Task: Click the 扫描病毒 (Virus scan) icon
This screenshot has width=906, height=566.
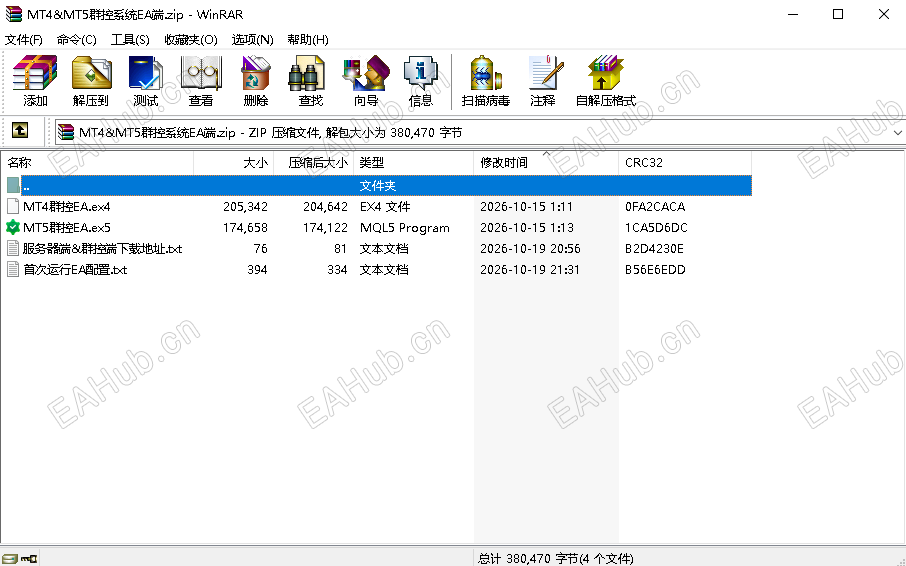Action: point(485,73)
